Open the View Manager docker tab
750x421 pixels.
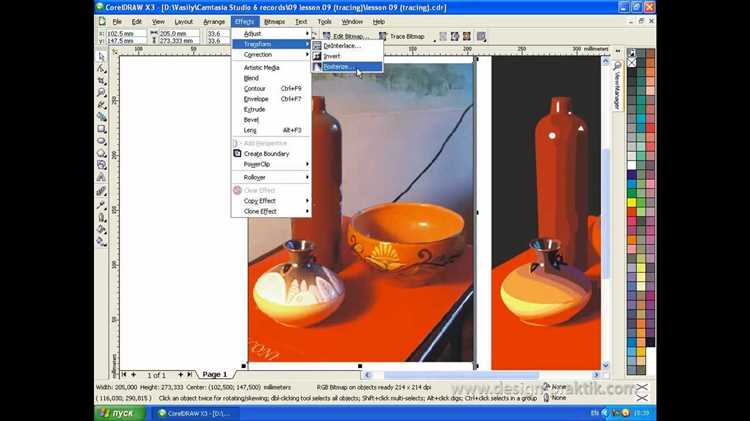(618, 85)
